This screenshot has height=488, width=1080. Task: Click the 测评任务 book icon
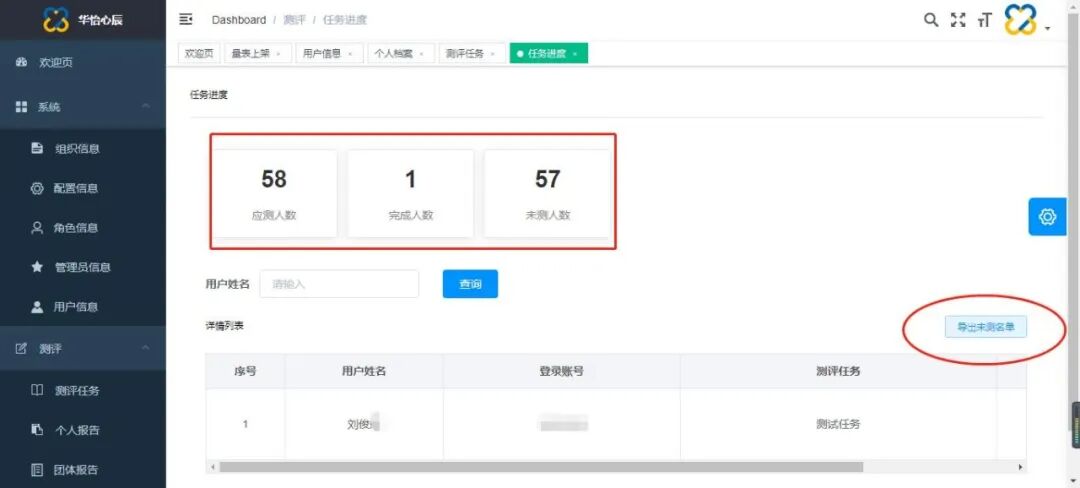[x=37, y=390]
